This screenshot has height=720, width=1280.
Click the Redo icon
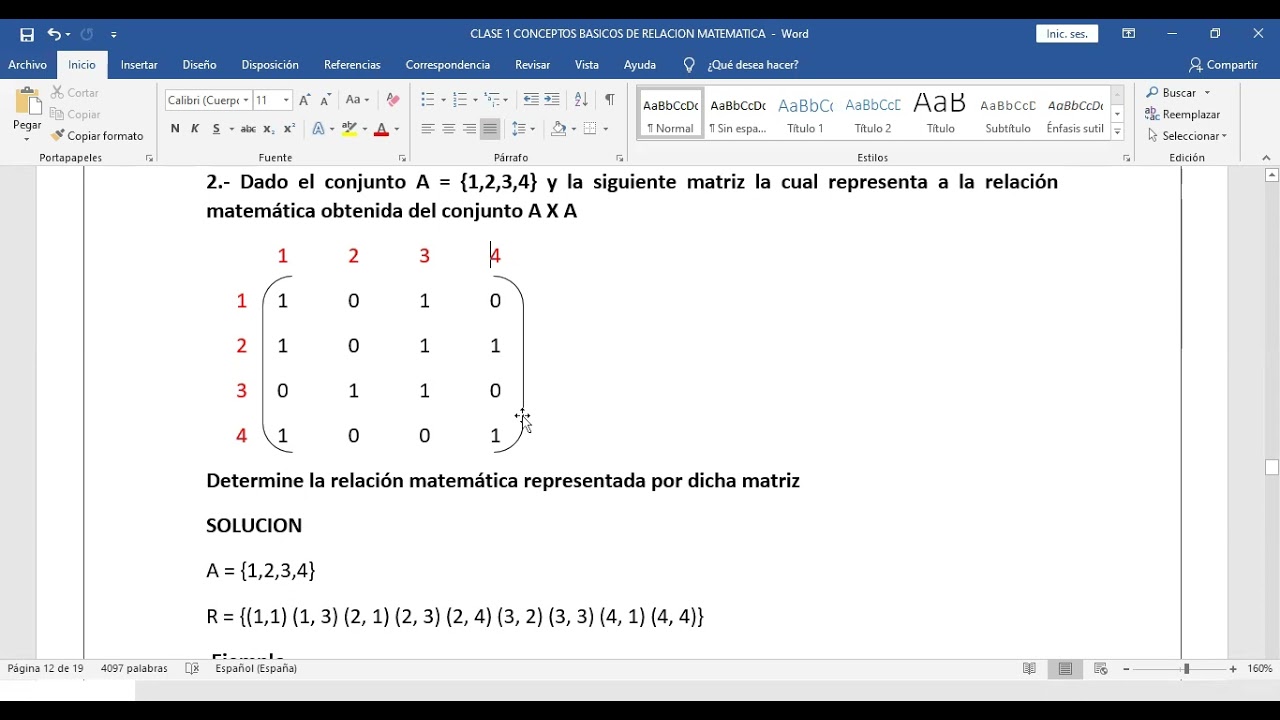click(x=87, y=34)
